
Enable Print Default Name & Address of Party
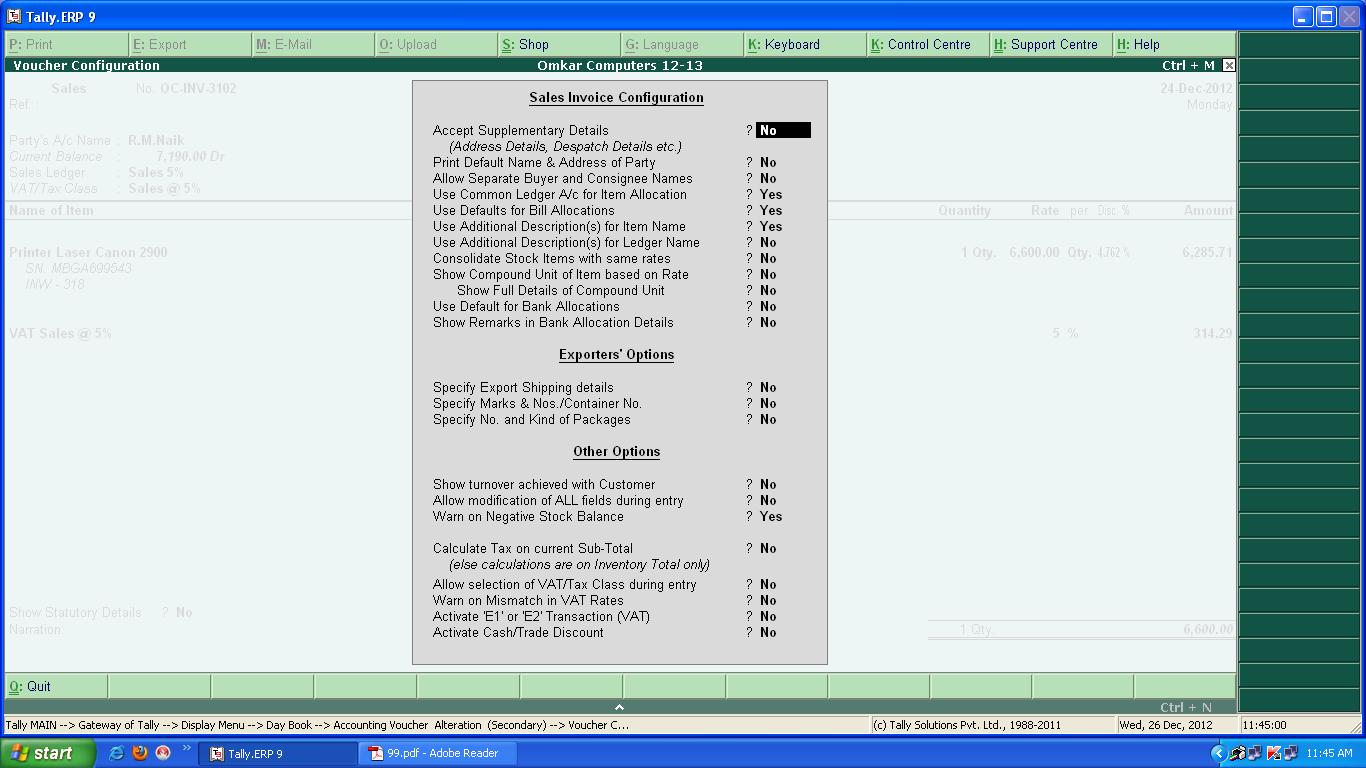pos(767,162)
